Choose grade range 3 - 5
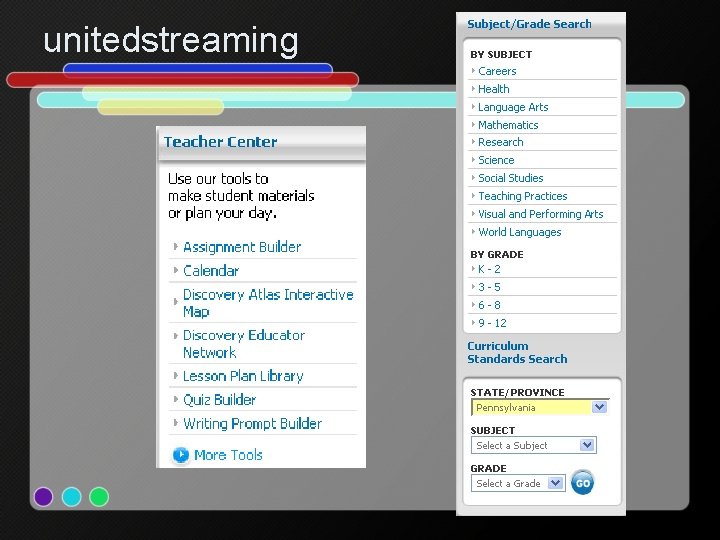Viewport: 720px width, 540px height. click(x=489, y=287)
